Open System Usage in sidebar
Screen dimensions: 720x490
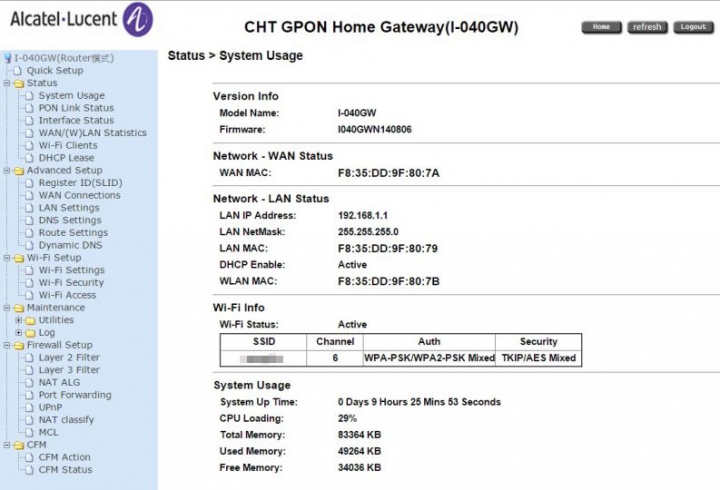[x=72, y=96]
